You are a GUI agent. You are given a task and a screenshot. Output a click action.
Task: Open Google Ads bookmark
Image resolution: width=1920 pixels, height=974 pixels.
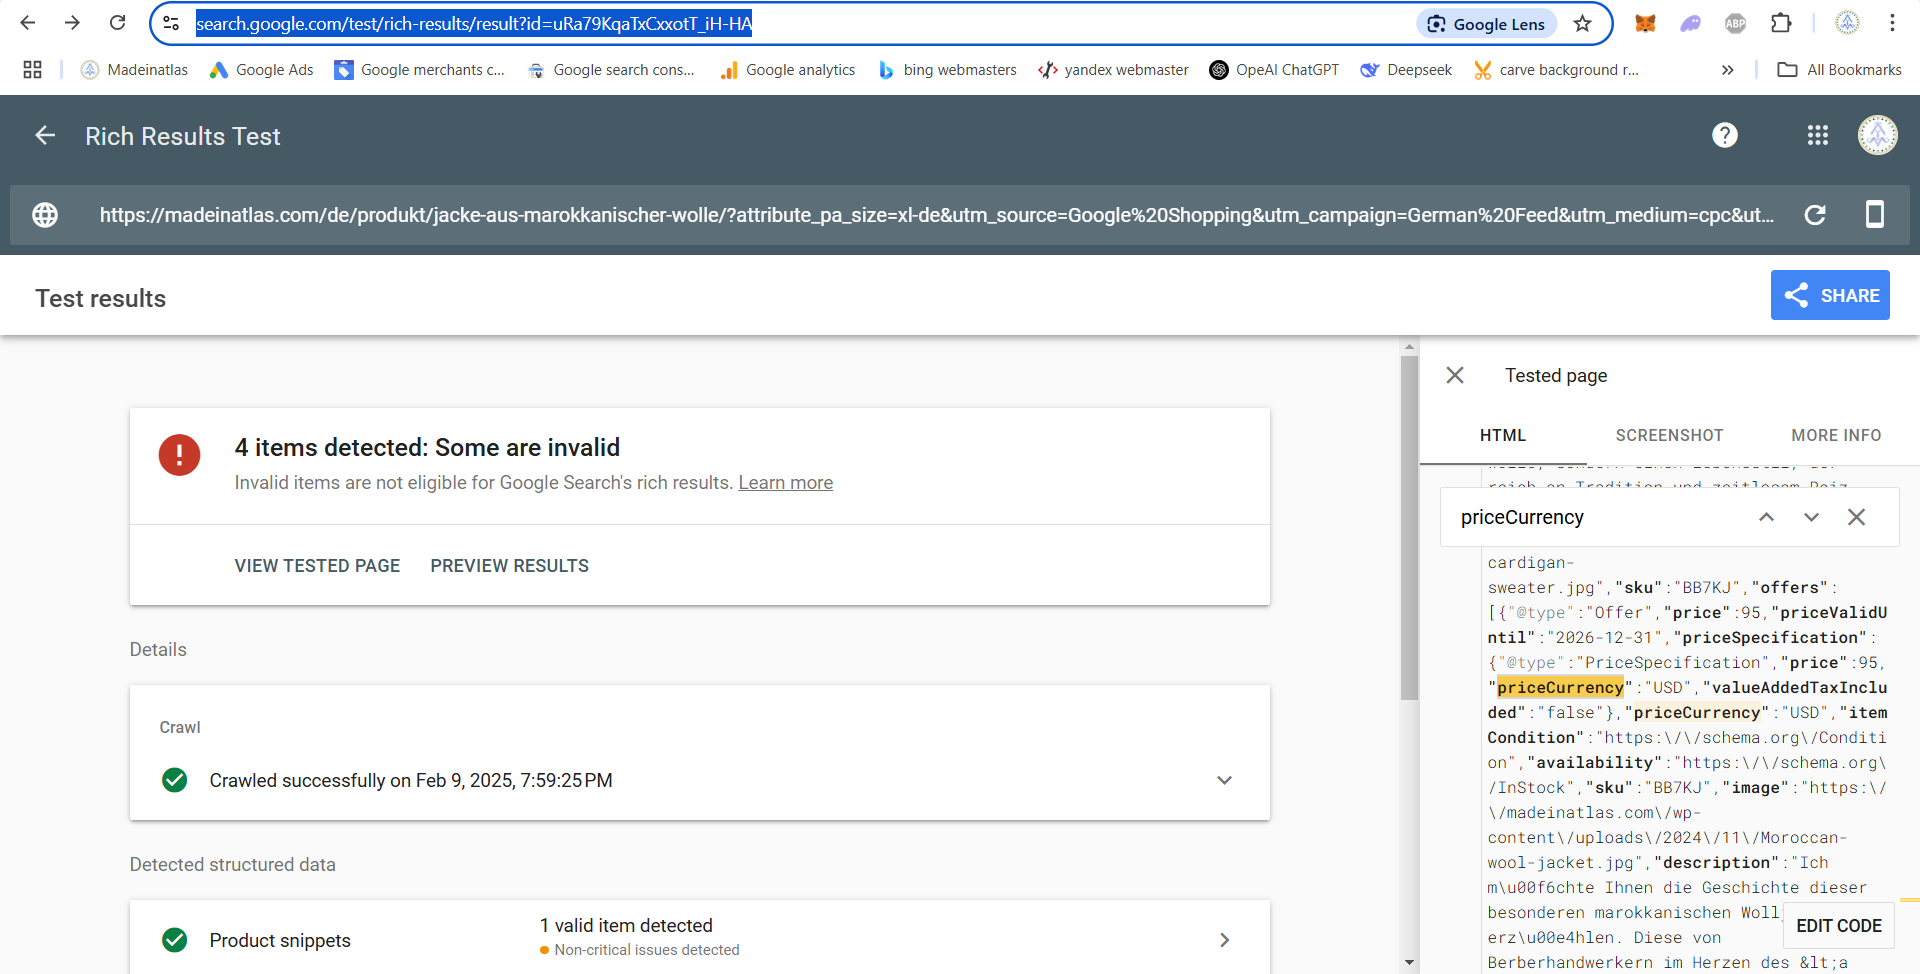[261, 70]
